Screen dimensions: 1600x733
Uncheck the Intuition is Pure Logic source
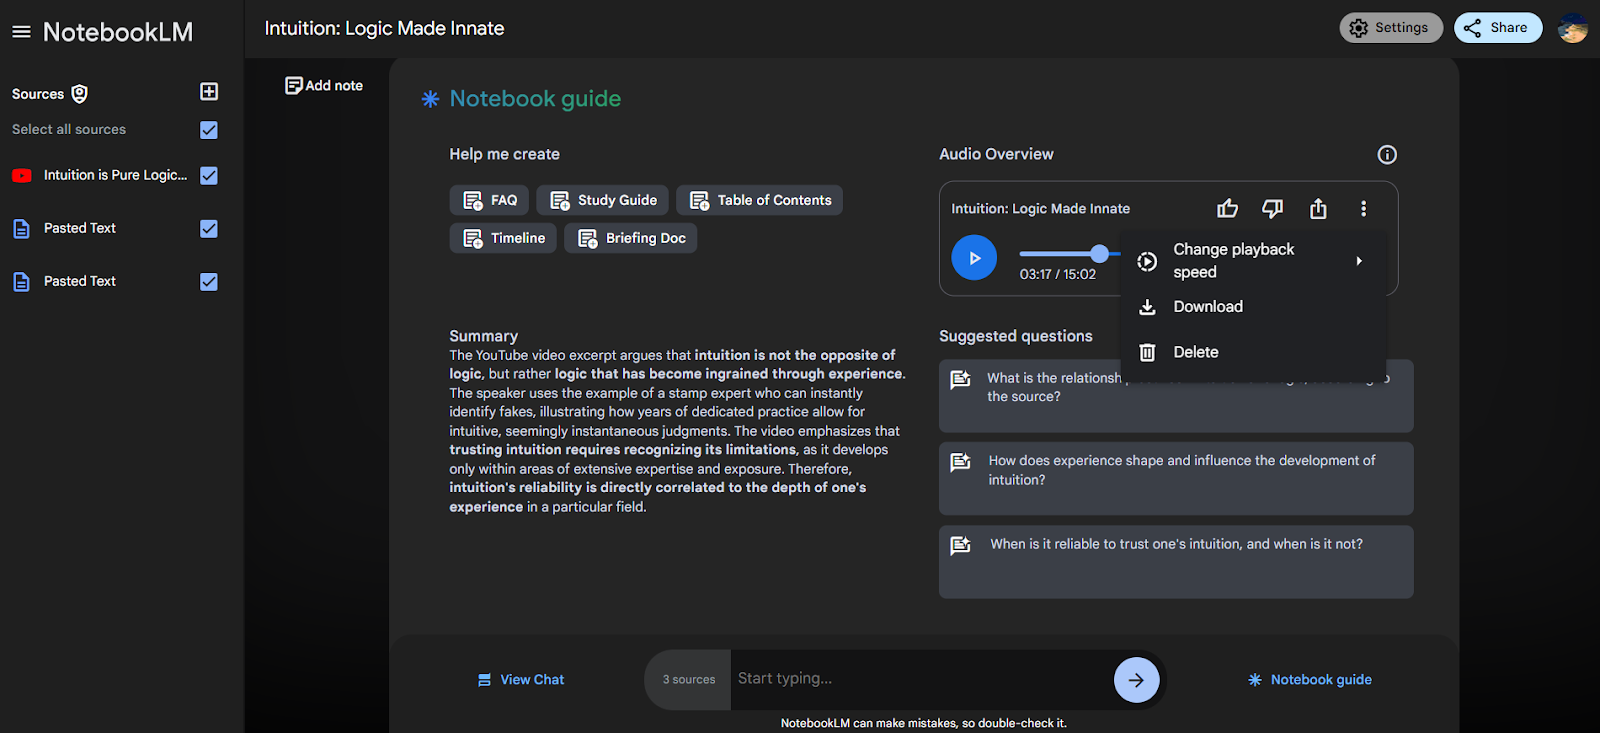pyautogui.click(x=209, y=175)
